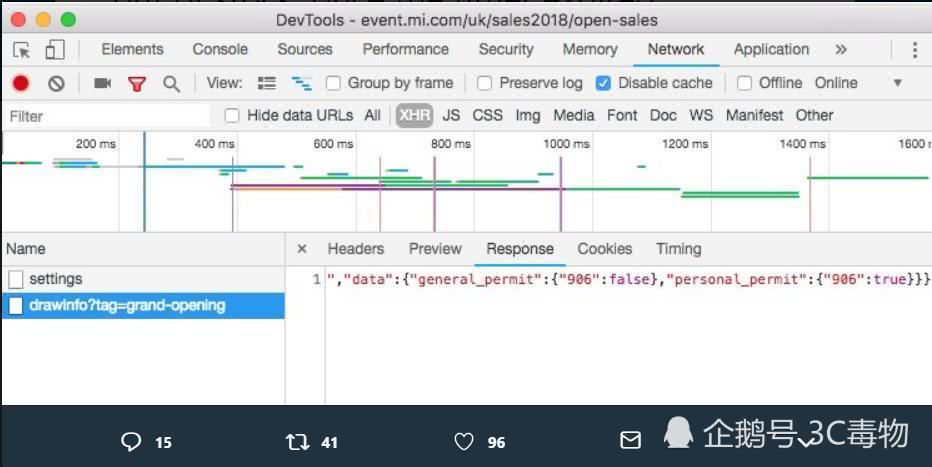The height and width of the screenshot is (467, 932).
Task: Enable Preserve log checkbox
Action: [485, 84]
